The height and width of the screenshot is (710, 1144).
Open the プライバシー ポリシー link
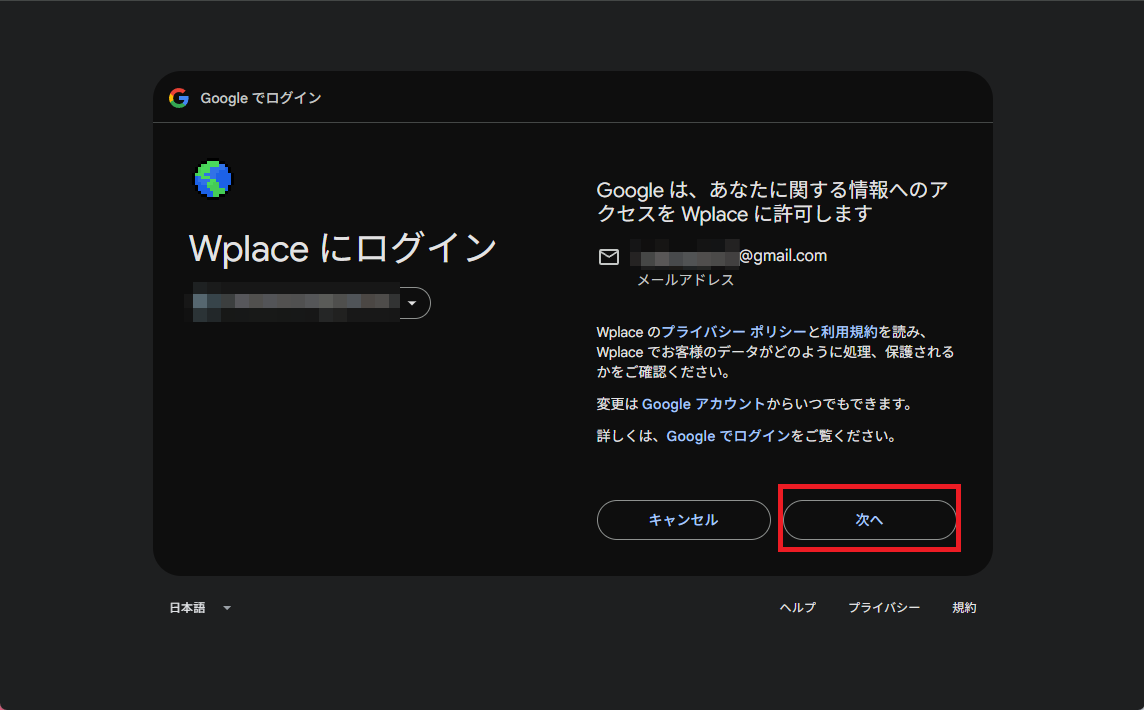coord(734,332)
